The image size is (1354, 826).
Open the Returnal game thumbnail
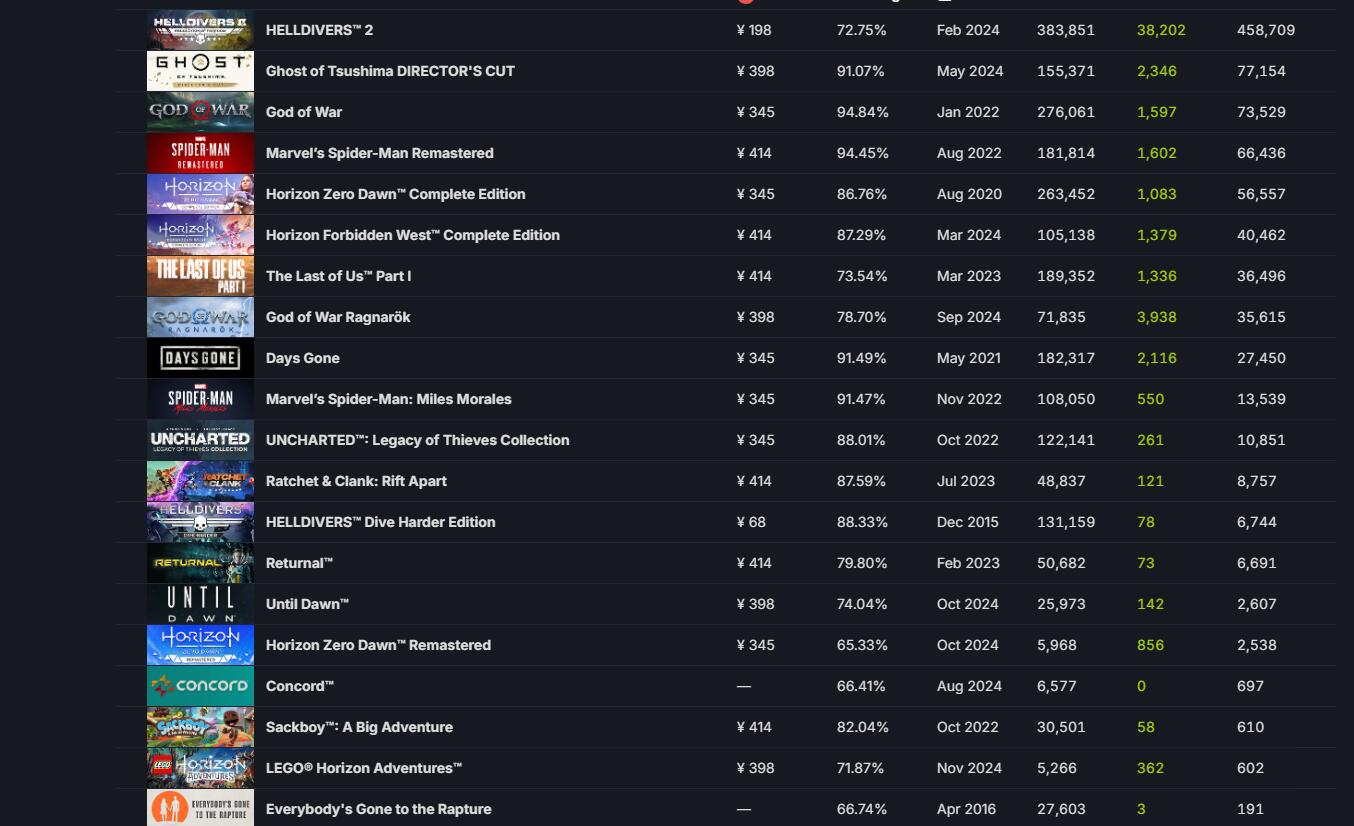(200, 563)
